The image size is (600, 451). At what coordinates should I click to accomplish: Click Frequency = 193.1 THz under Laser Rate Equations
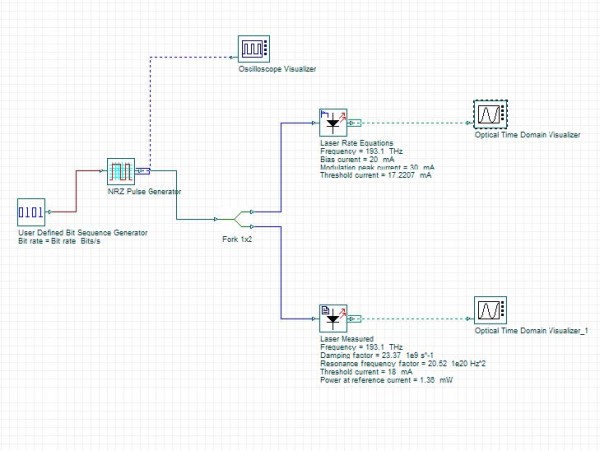(x=362, y=151)
